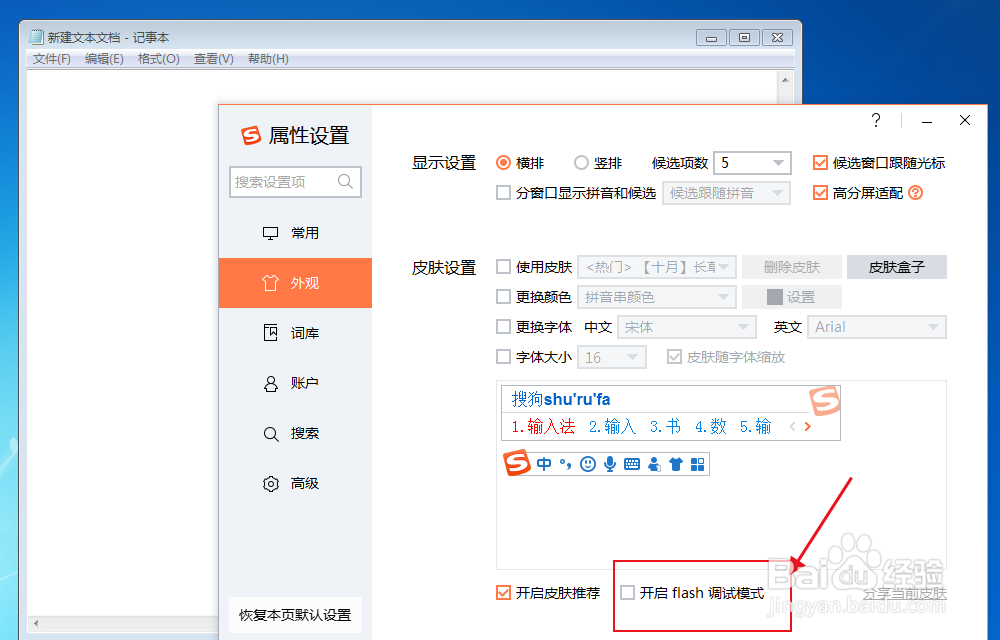The height and width of the screenshot is (640, 1000).
Task: Click the 设置 color button with grey swatch
Action: (791, 296)
